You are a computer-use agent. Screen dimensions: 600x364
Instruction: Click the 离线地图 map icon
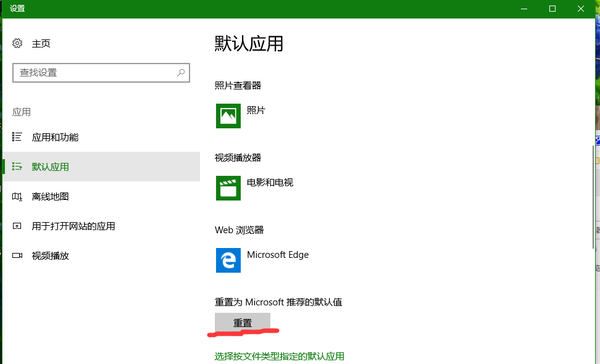click(17, 196)
